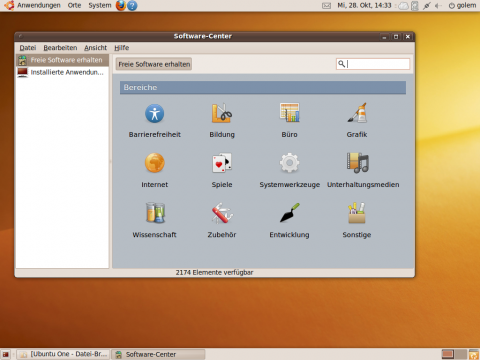Click the trash icon in bottom panel

pos(474,354)
